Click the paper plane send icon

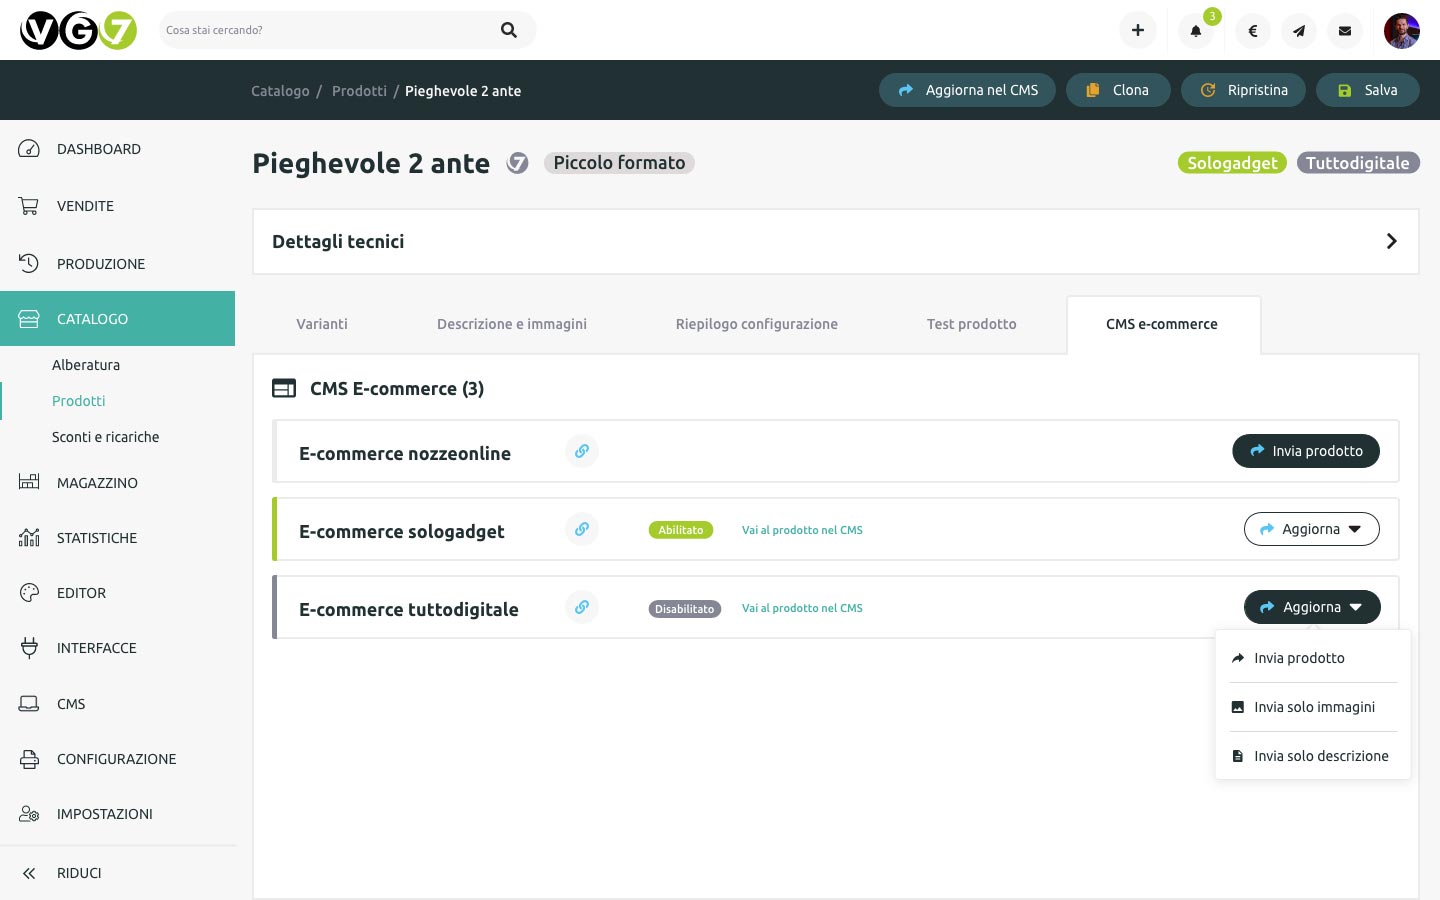(1299, 31)
